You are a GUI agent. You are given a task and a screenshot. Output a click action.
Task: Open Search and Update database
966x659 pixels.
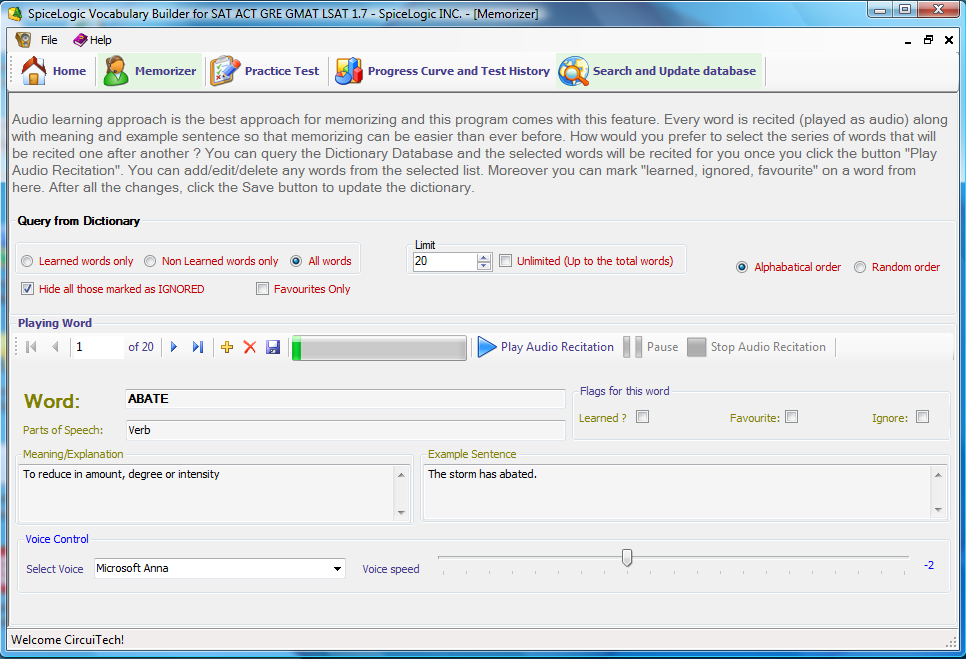[658, 71]
